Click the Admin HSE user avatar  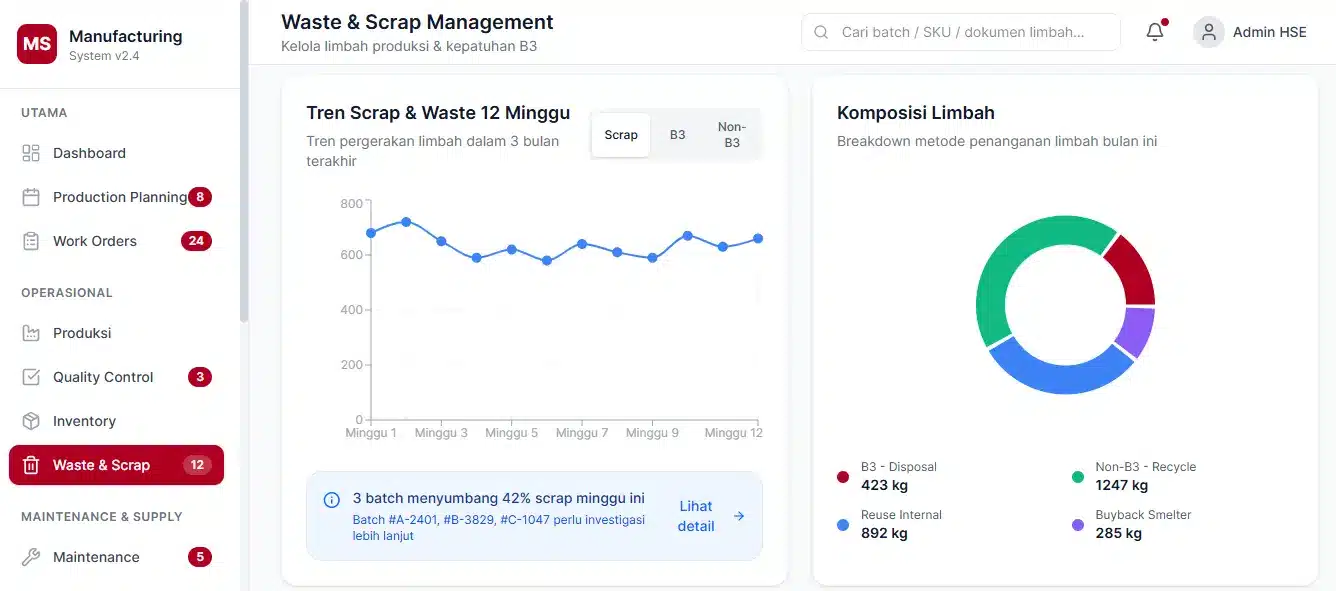pos(1208,32)
